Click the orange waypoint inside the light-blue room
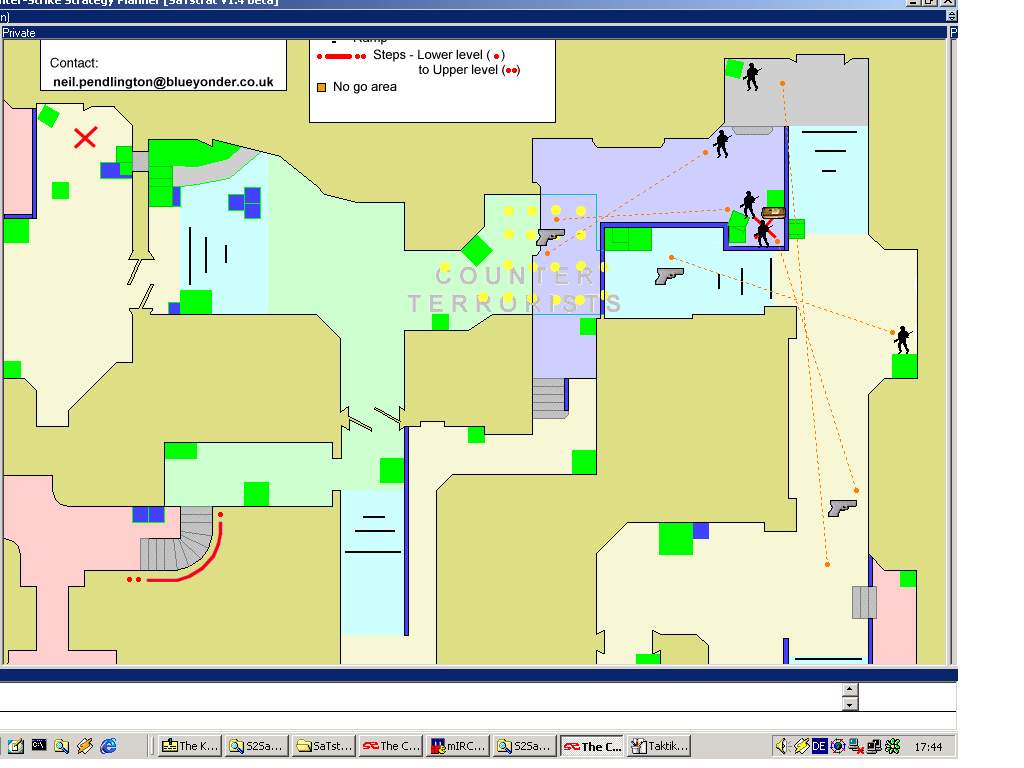 [671, 257]
